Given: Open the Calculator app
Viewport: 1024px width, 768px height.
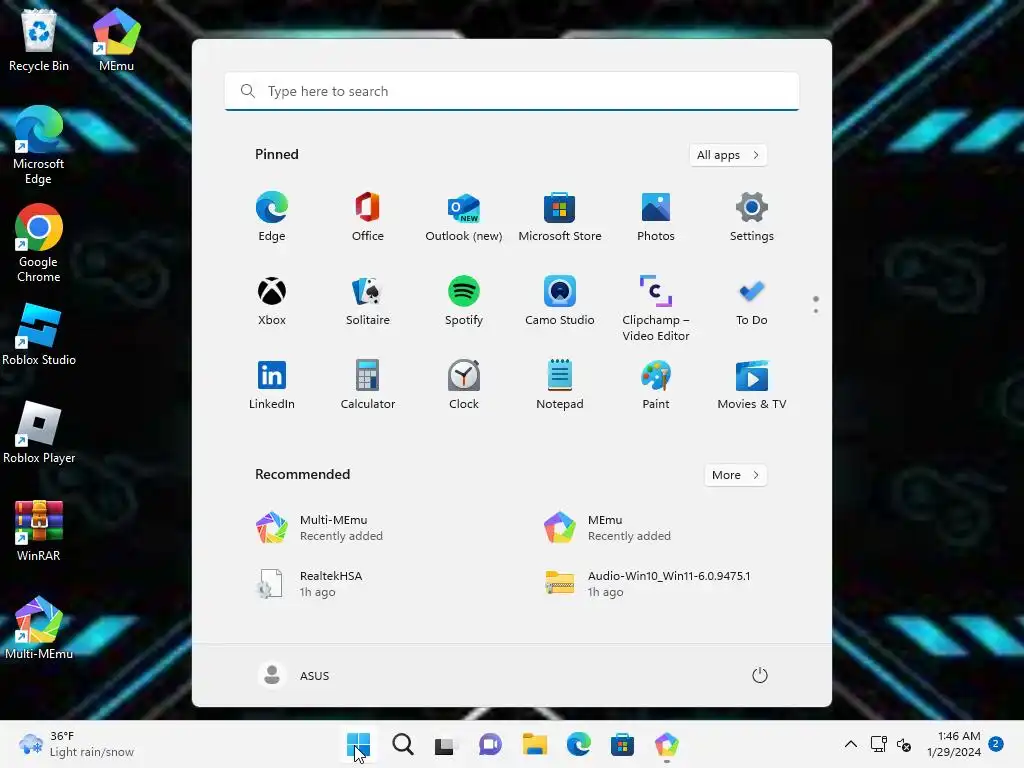Looking at the screenshot, I should point(368,385).
